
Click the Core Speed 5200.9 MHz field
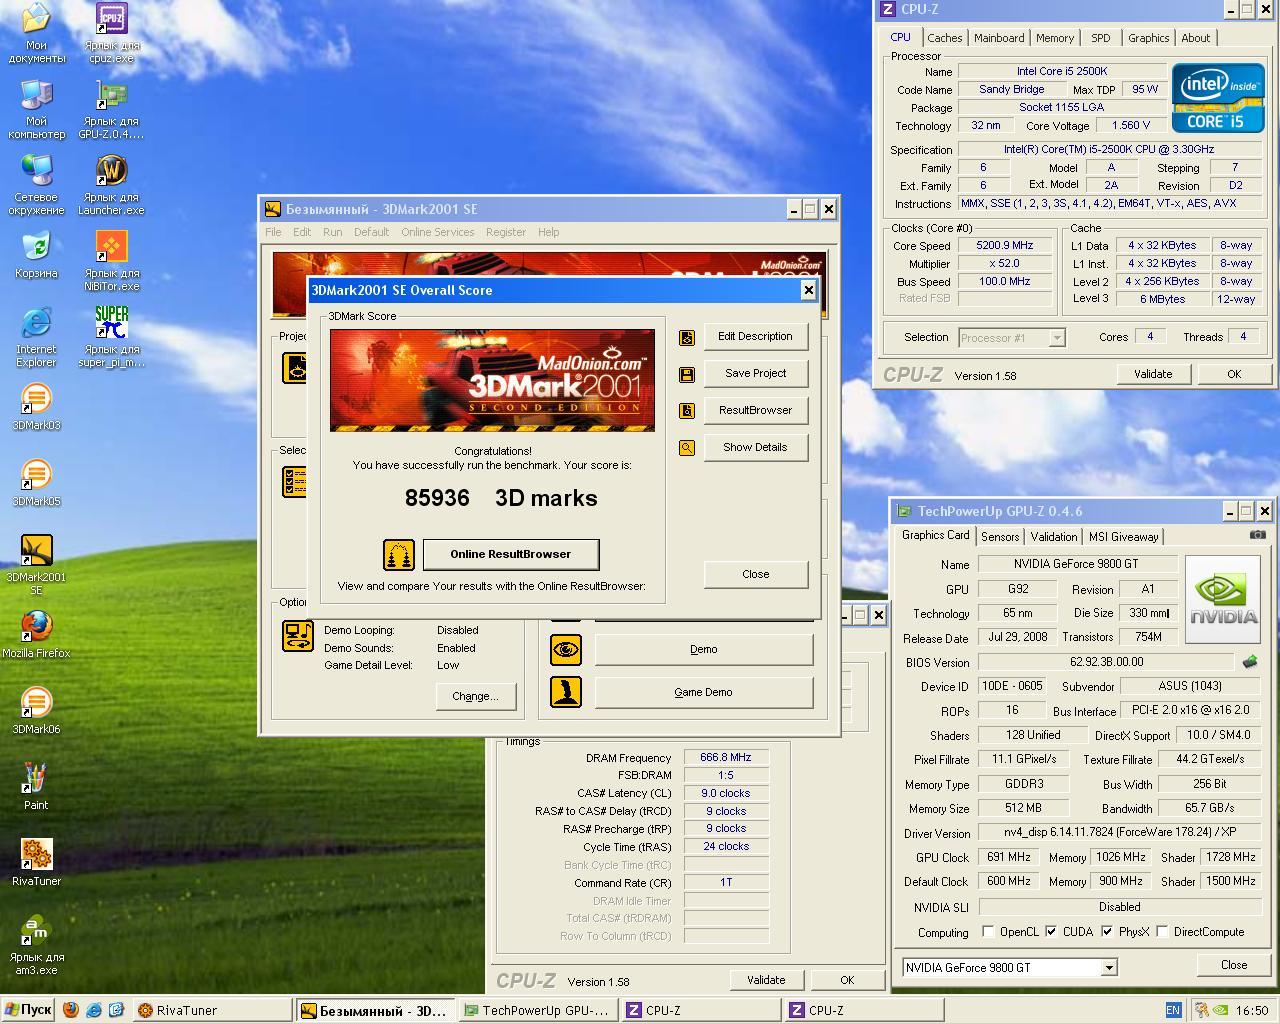pos(1005,246)
